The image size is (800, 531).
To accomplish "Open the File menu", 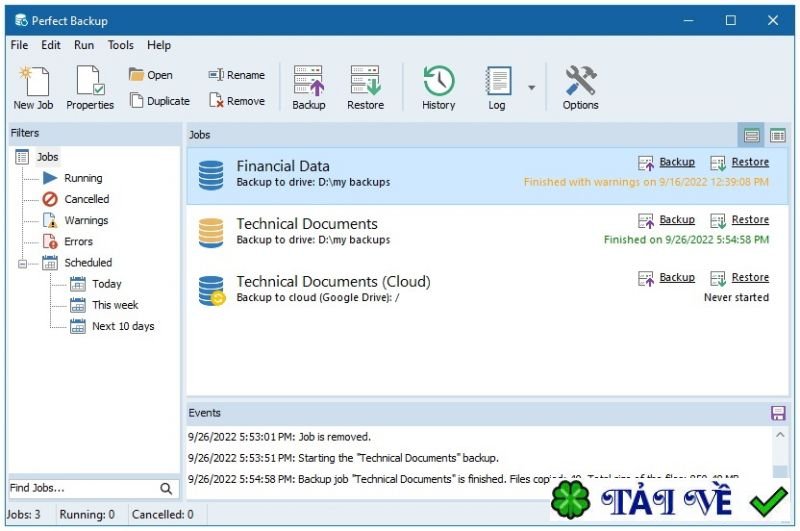I will click(19, 45).
